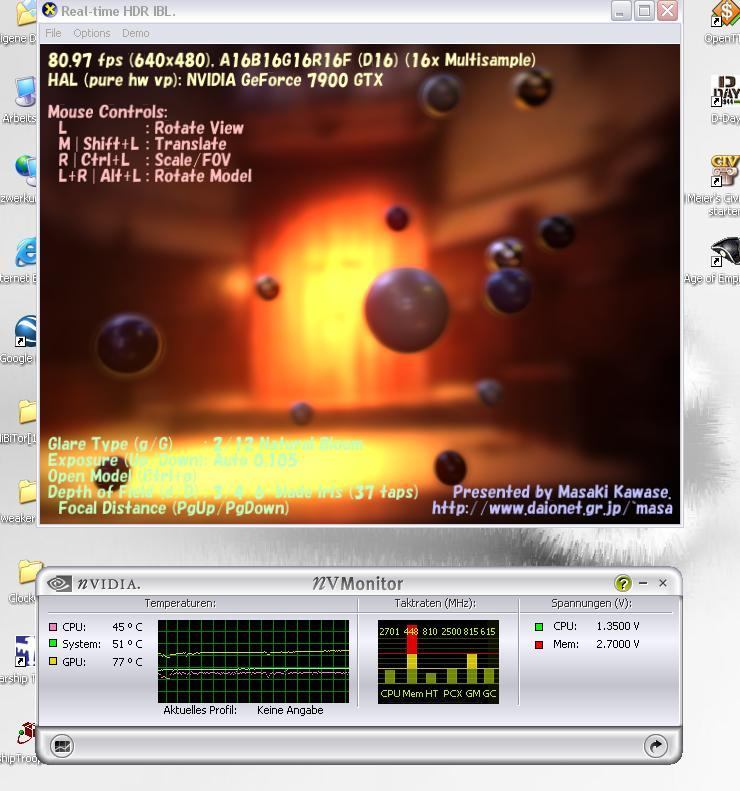The width and height of the screenshot is (740, 791).
Task: Click the GPU temperature value 77 °C
Action: pyautogui.click(x=127, y=662)
